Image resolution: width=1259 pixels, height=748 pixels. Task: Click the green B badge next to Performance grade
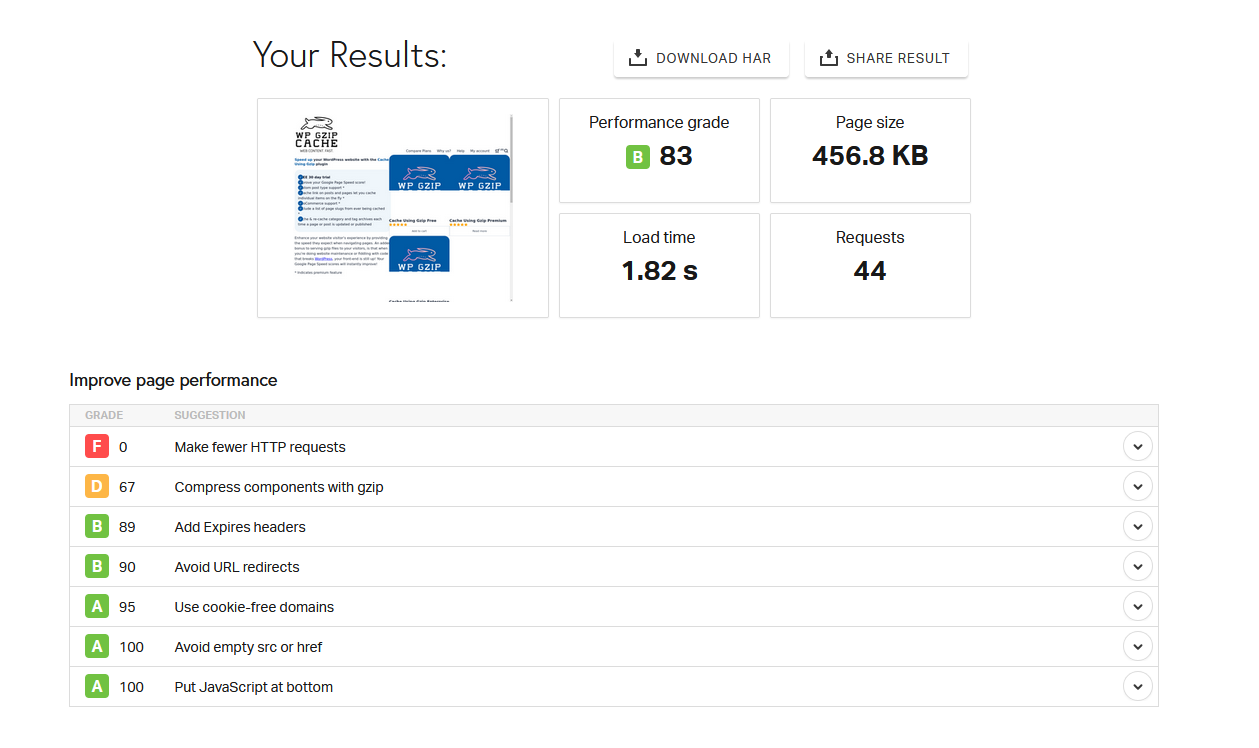[x=638, y=156]
